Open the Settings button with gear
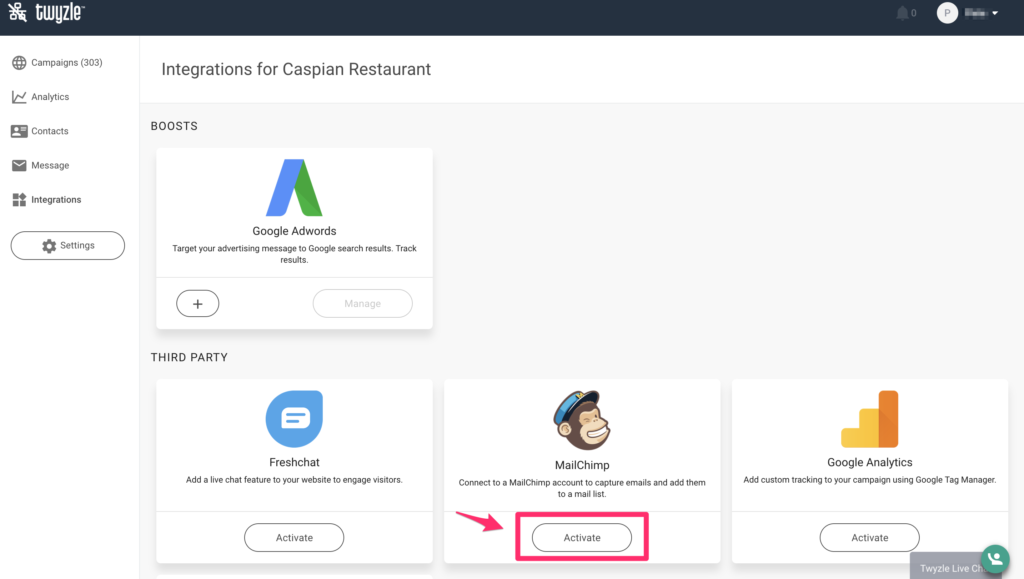Viewport: 1024px width, 579px height. [x=67, y=246]
